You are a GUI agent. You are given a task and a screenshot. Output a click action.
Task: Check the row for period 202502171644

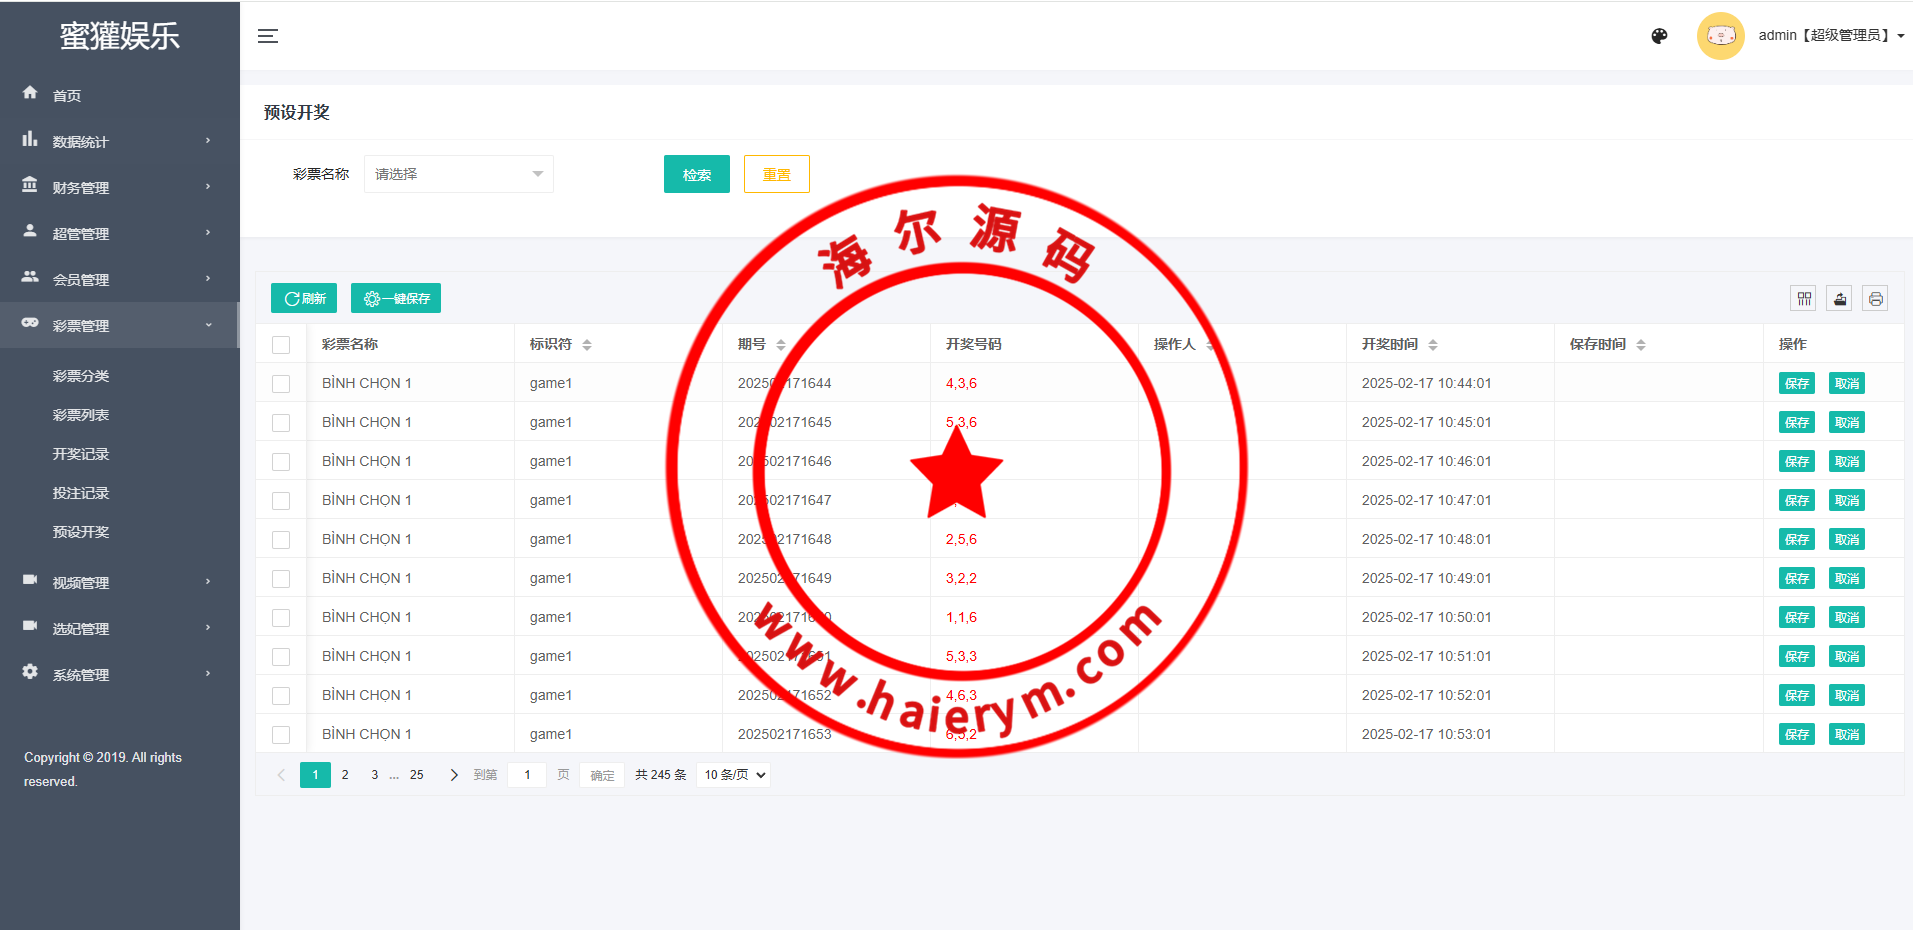pos(281,384)
